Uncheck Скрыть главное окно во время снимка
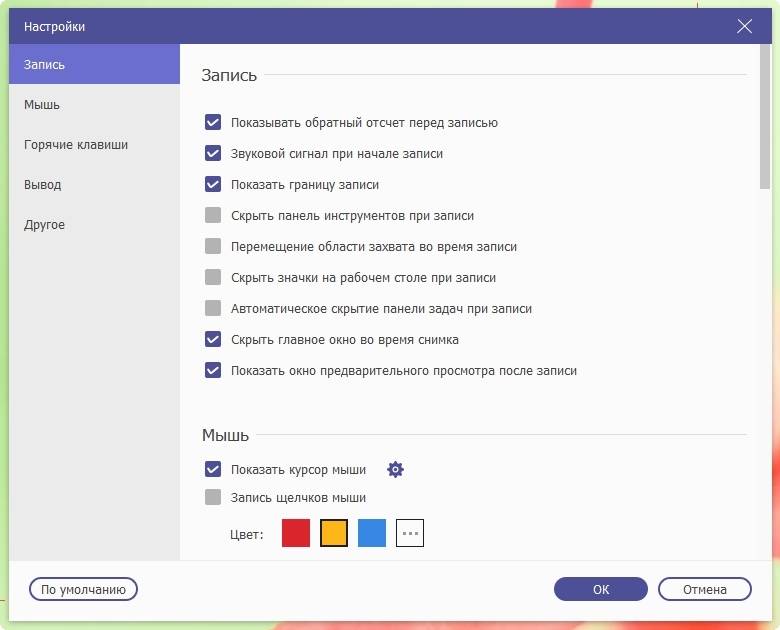Image resolution: width=780 pixels, height=630 pixels. [x=213, y=340]
